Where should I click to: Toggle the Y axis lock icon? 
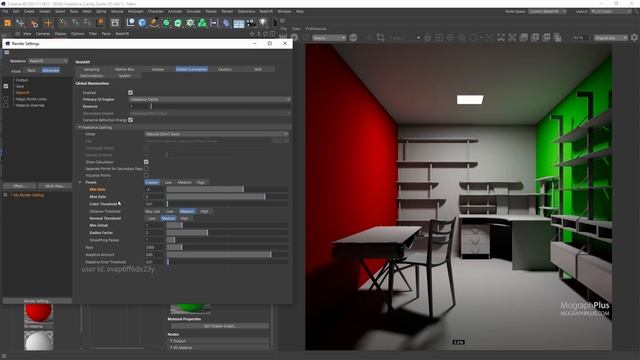click(75, 22)
